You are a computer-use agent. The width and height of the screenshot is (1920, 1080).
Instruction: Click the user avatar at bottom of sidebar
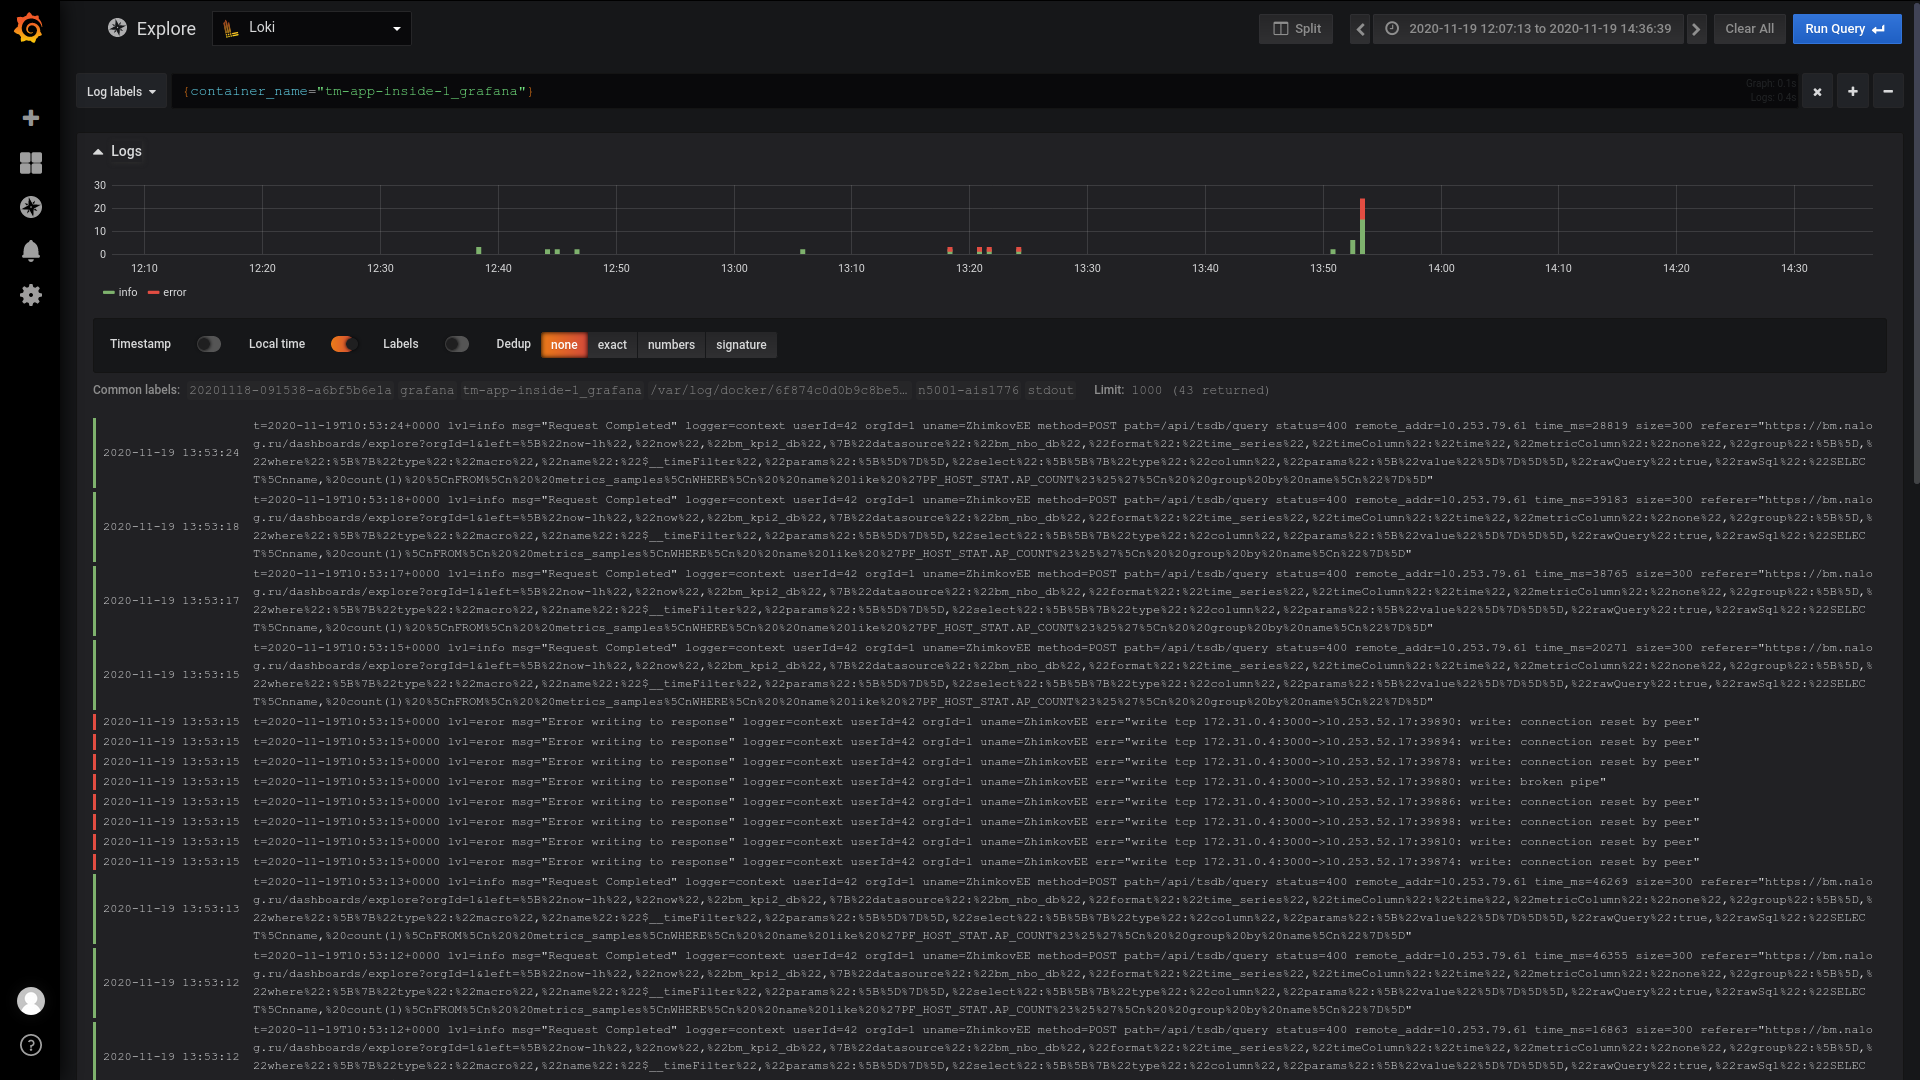point(31,1001)
